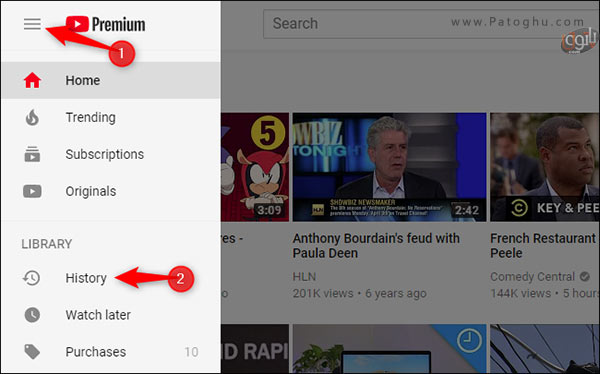Click the Originals play icon
This screenshot has width=600, height=374.
coord(32,191)
